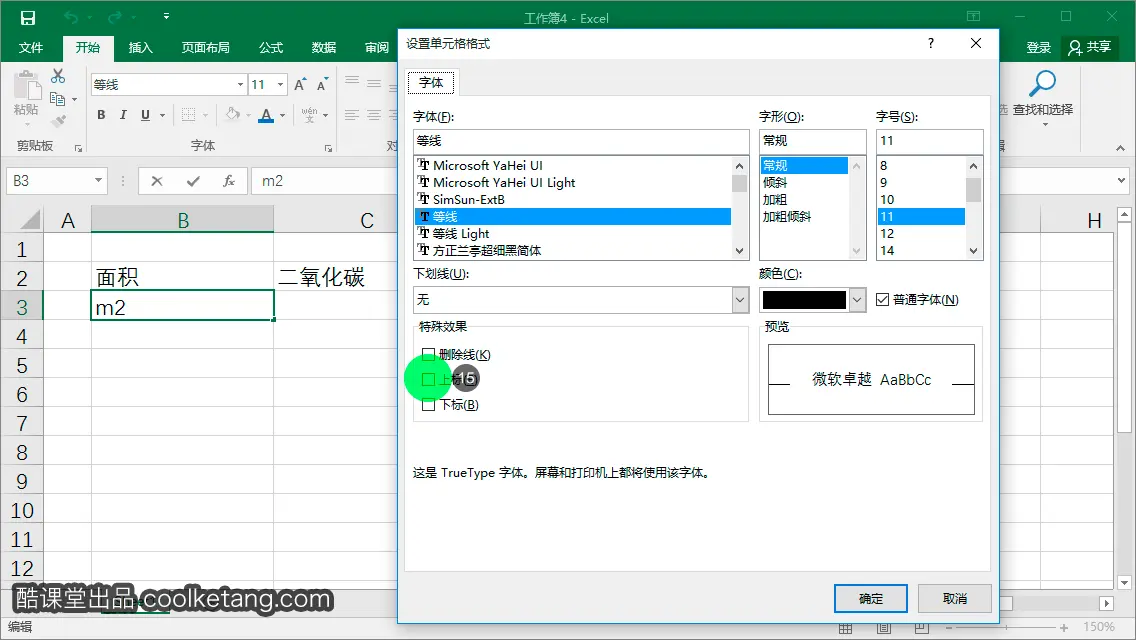Switch to the 页面布局 tab
Screen dimensions: 1136x640
(x=206, y=48)
